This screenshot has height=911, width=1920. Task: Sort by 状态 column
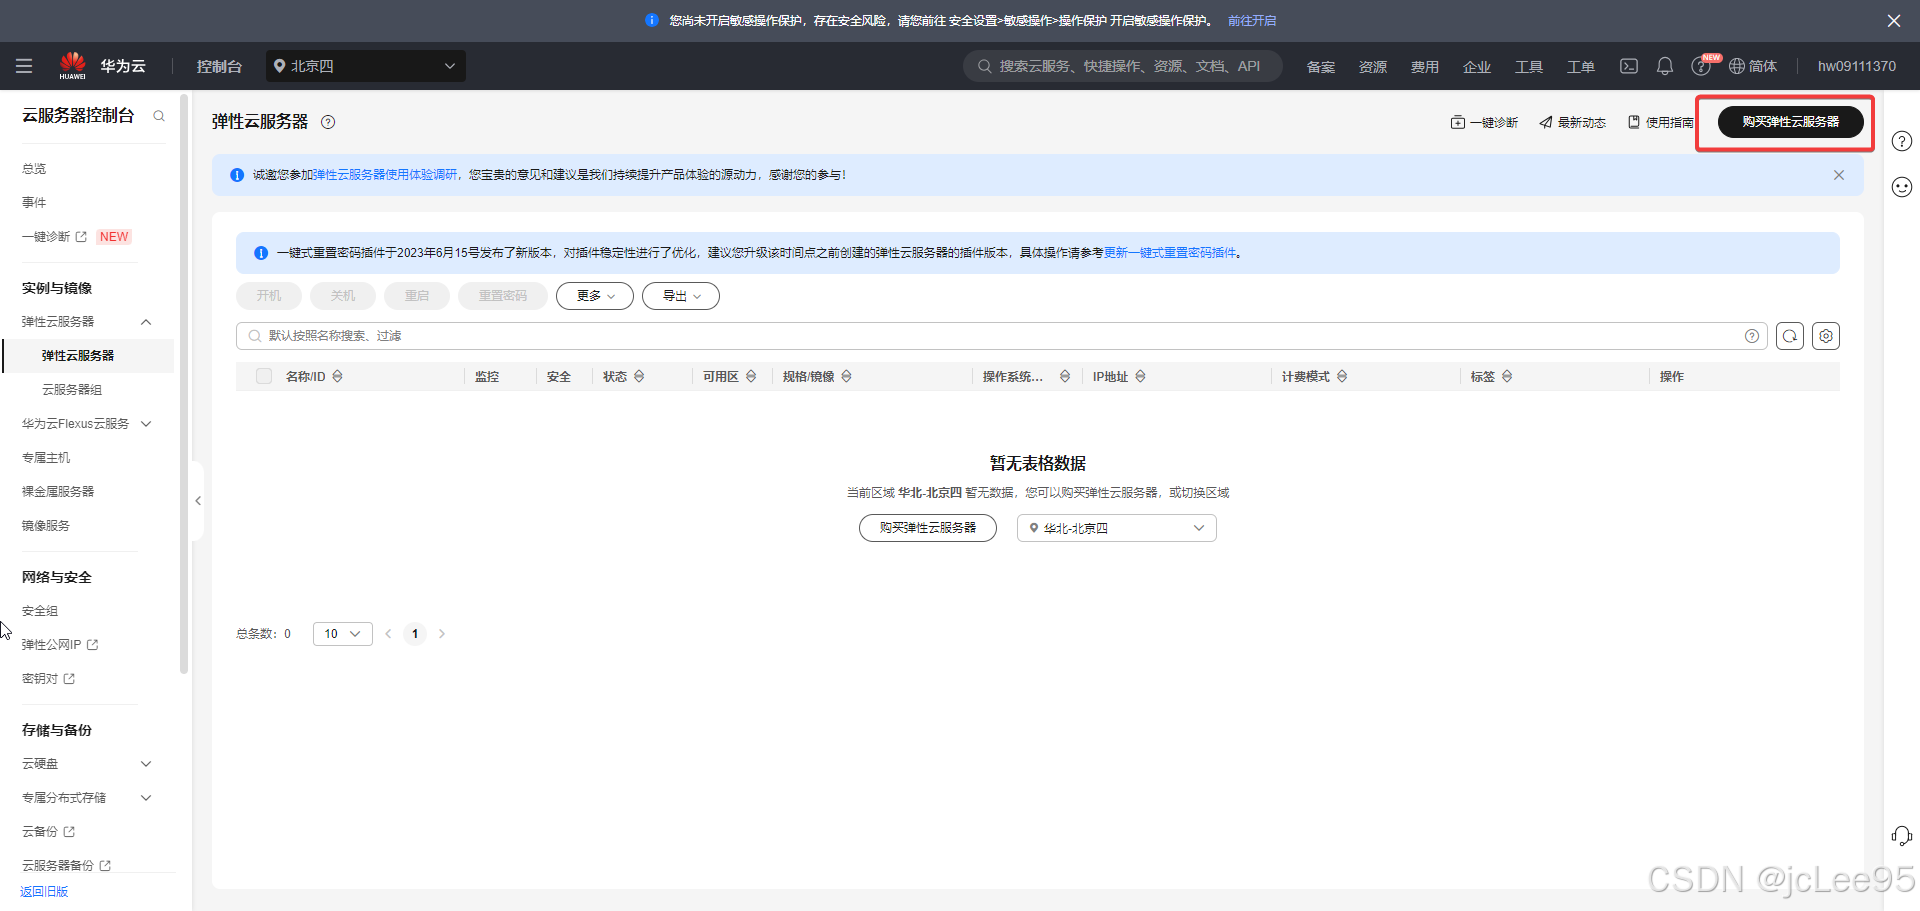tap(639, 376)
